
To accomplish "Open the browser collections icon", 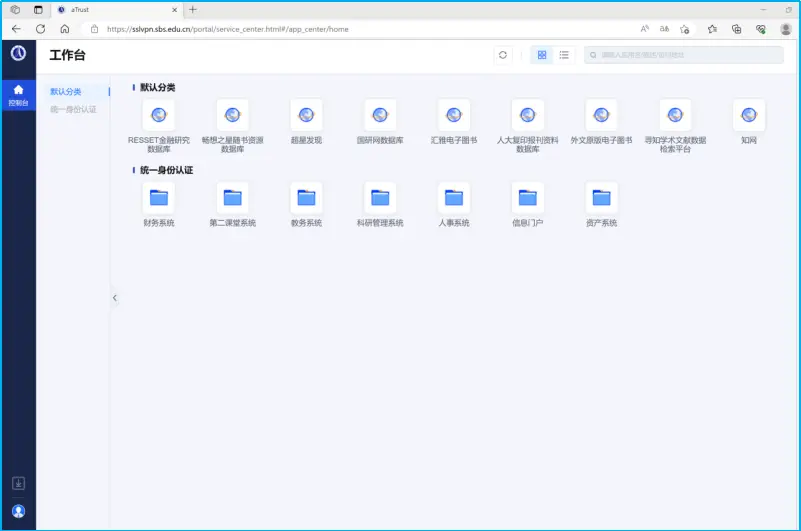I will (736, 29).
